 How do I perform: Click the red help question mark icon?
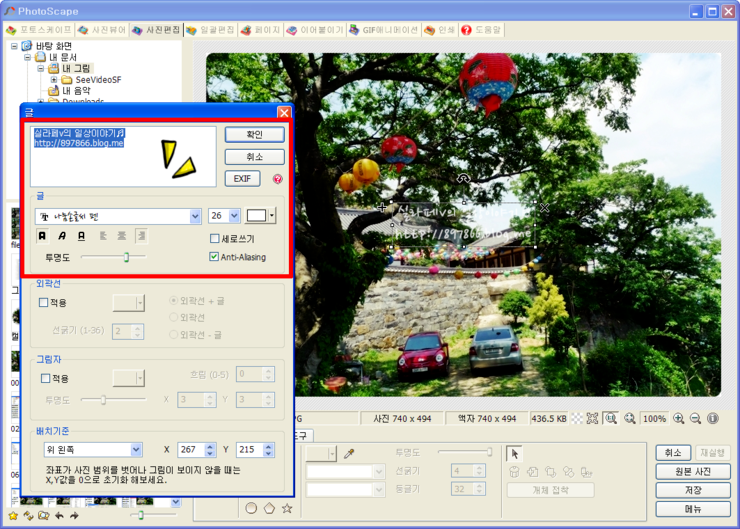coord(277,180)
